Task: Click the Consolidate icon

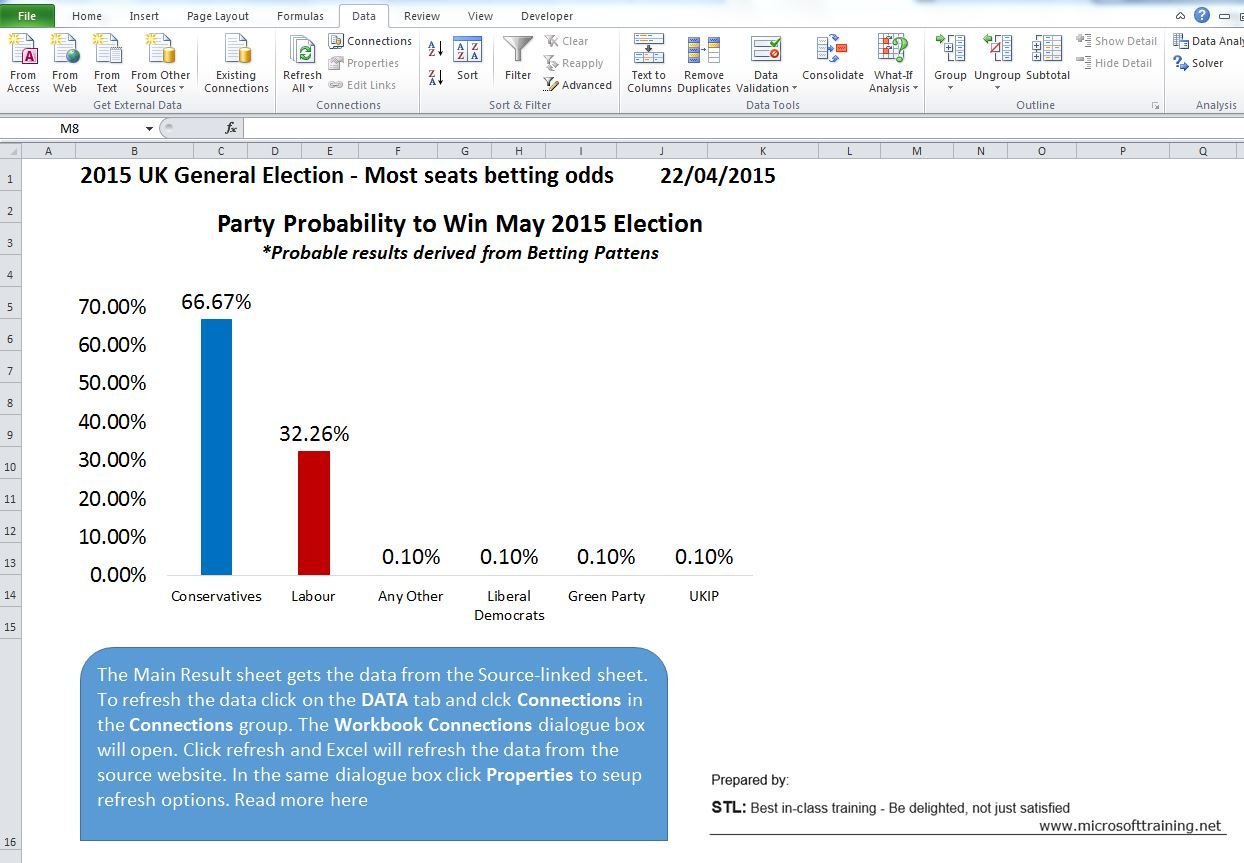Action: pos(832,52)
